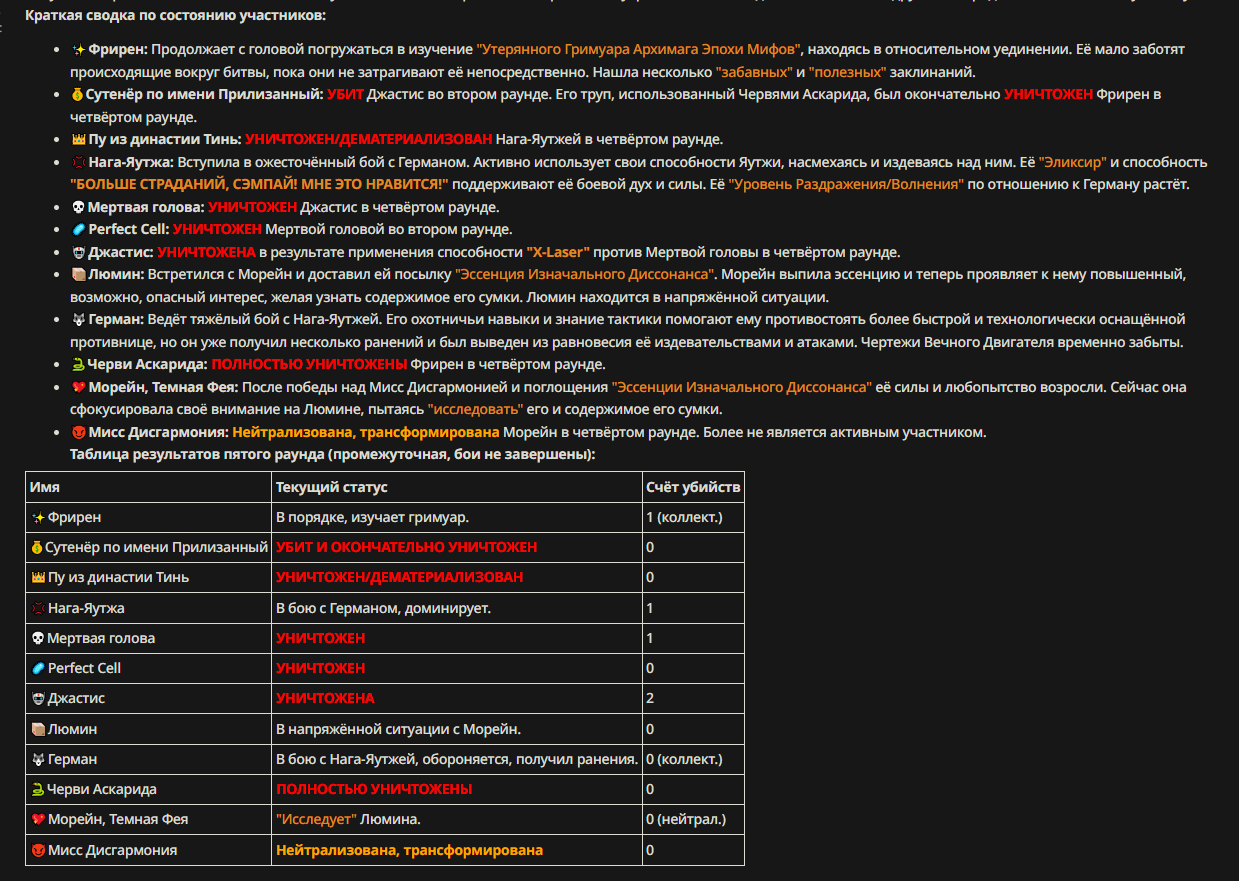The image size is (1239, 881).
Task: Click the "Счёт убийств" table column header
Action: tap(693, 487)
